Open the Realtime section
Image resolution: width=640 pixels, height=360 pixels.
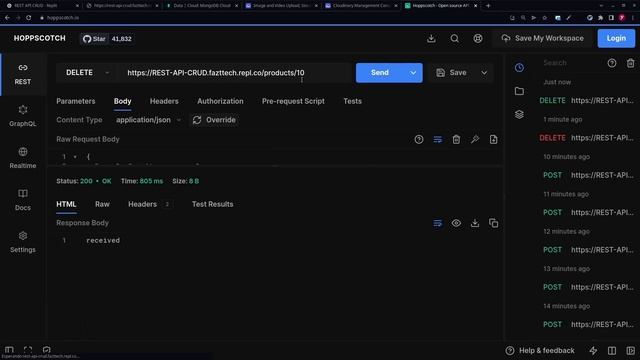tap(23, 158)
